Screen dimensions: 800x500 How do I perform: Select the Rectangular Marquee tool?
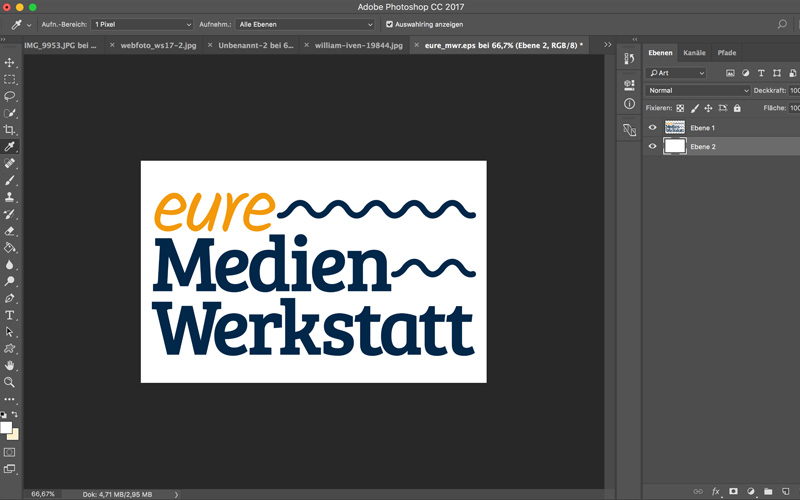9,79
